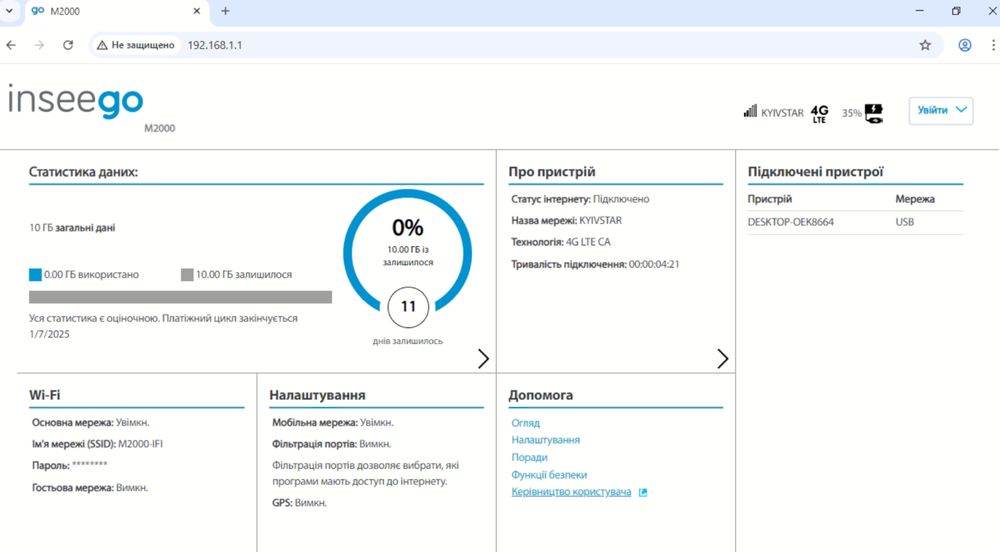Viewport: 1000px width, 552px height.
Task: Click the masked Wi-Fi password value
Action: click(x=89, y=465)
